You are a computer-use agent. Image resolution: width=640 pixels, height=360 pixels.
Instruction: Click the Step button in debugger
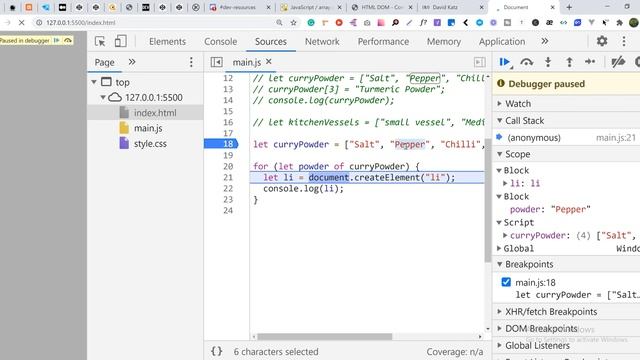[590, 62]
